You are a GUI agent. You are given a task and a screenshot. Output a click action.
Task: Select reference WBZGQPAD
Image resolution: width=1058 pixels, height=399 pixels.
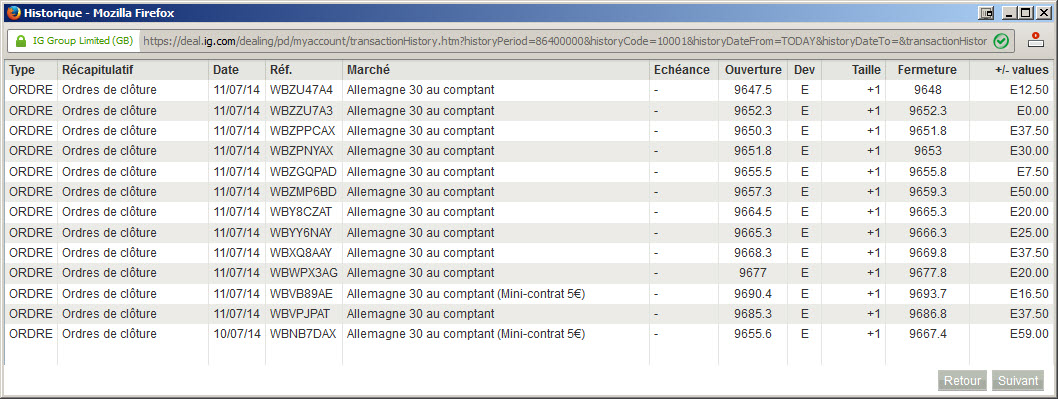click(302, 172)
